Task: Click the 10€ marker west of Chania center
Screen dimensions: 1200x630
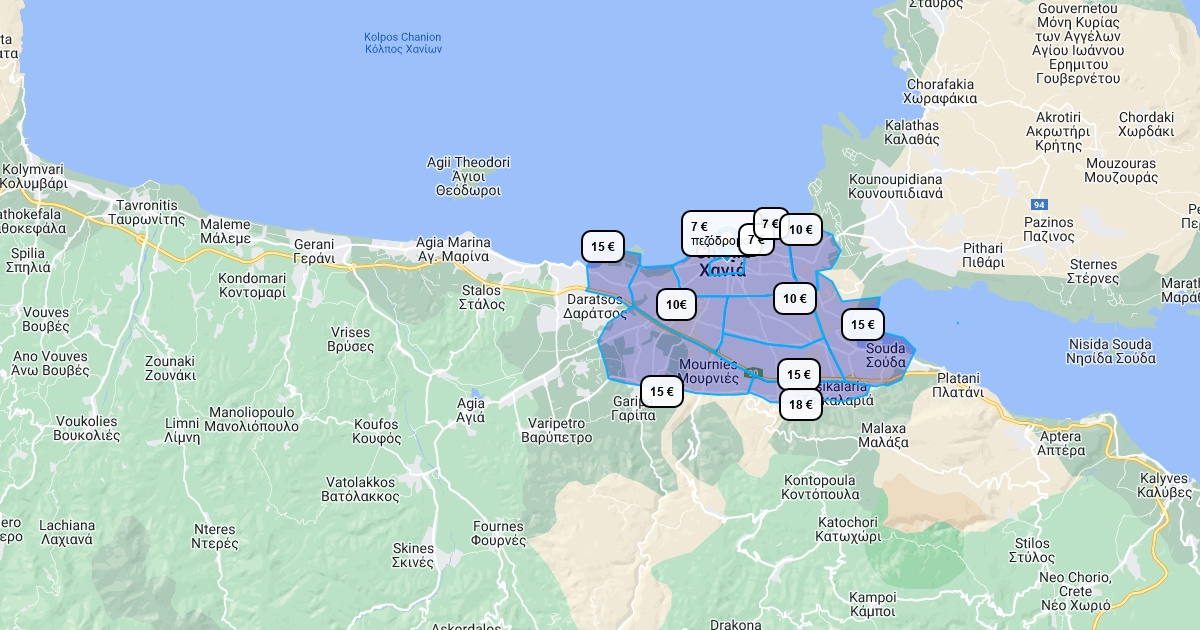Action: (676, 305)
